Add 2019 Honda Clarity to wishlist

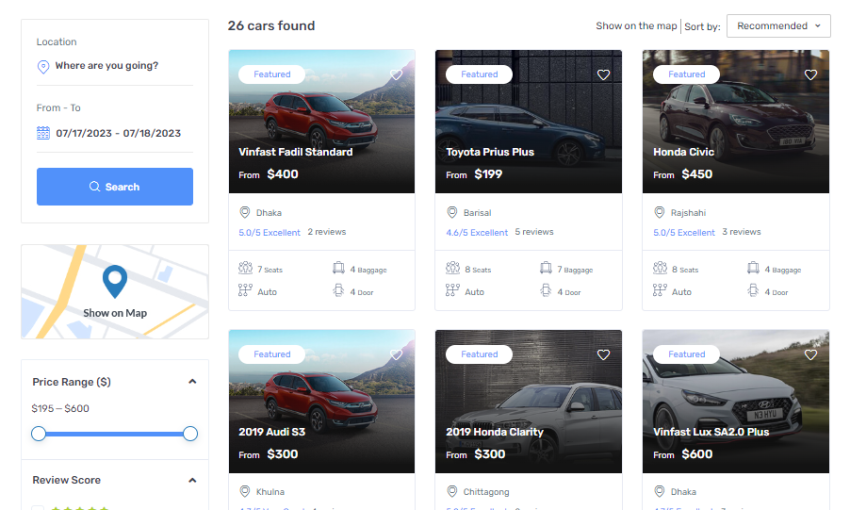[x=603, y=355]
